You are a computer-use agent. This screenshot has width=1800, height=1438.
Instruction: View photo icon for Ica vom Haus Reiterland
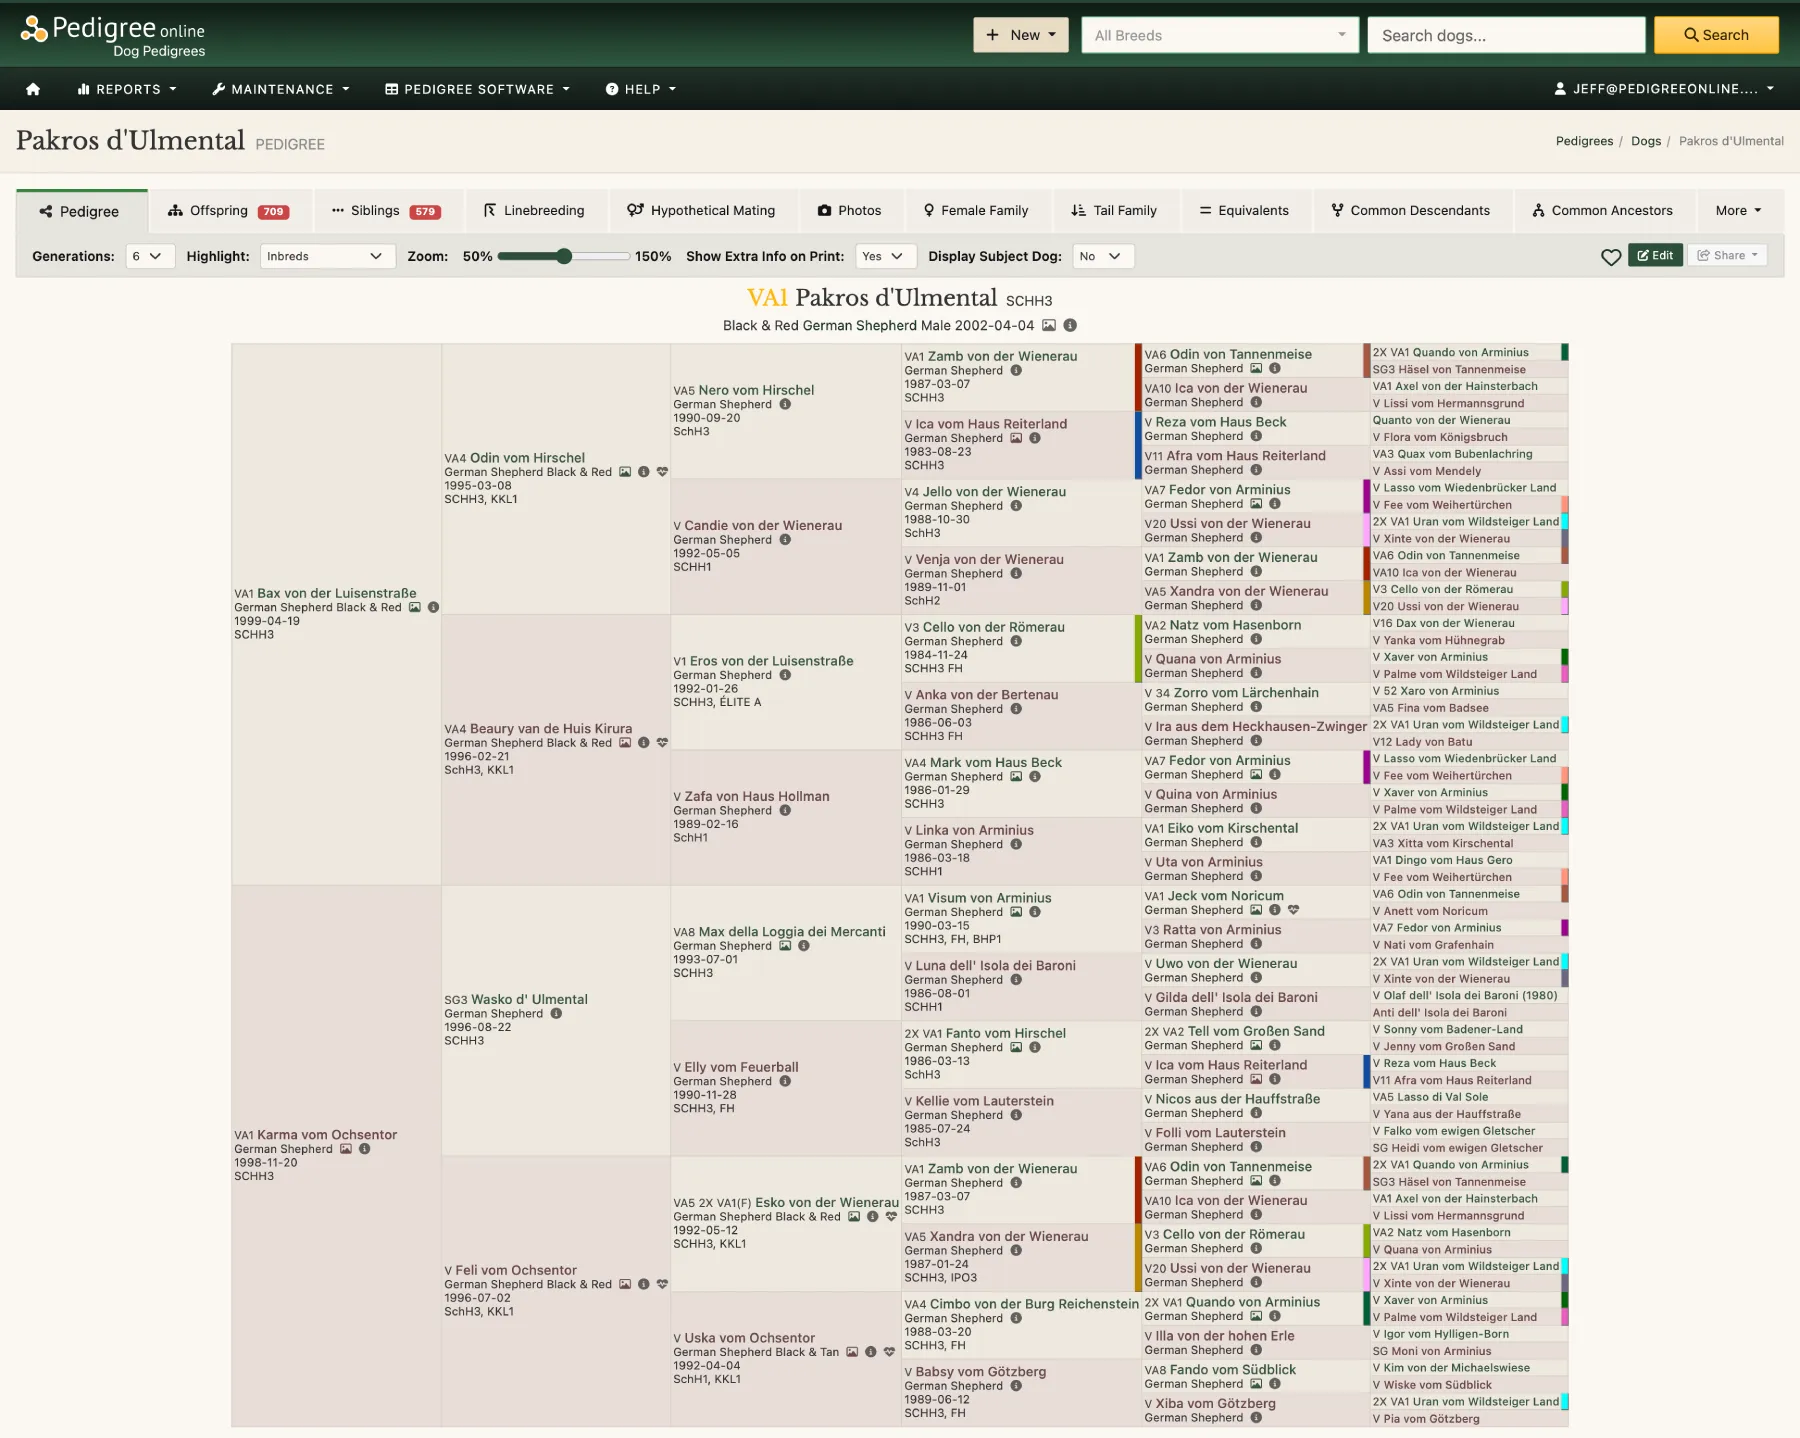click(1016, 438)
